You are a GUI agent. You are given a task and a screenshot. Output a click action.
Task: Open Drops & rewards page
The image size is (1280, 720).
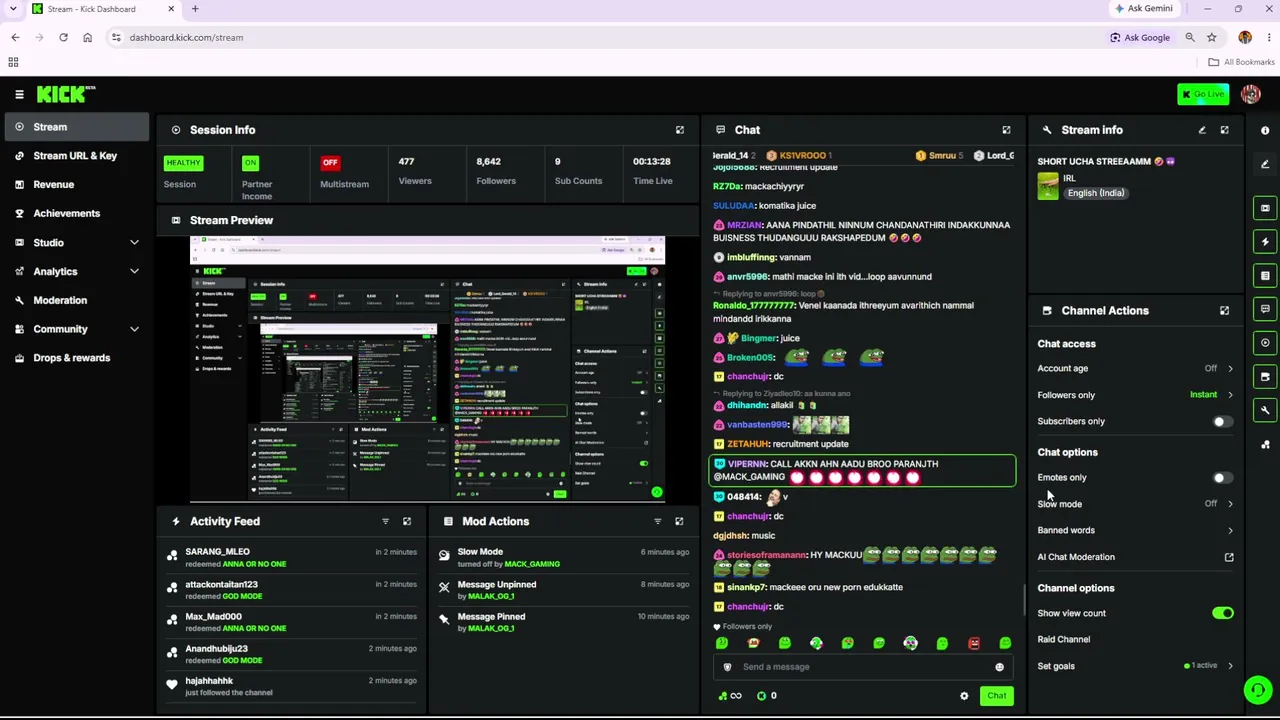[75, 358]
